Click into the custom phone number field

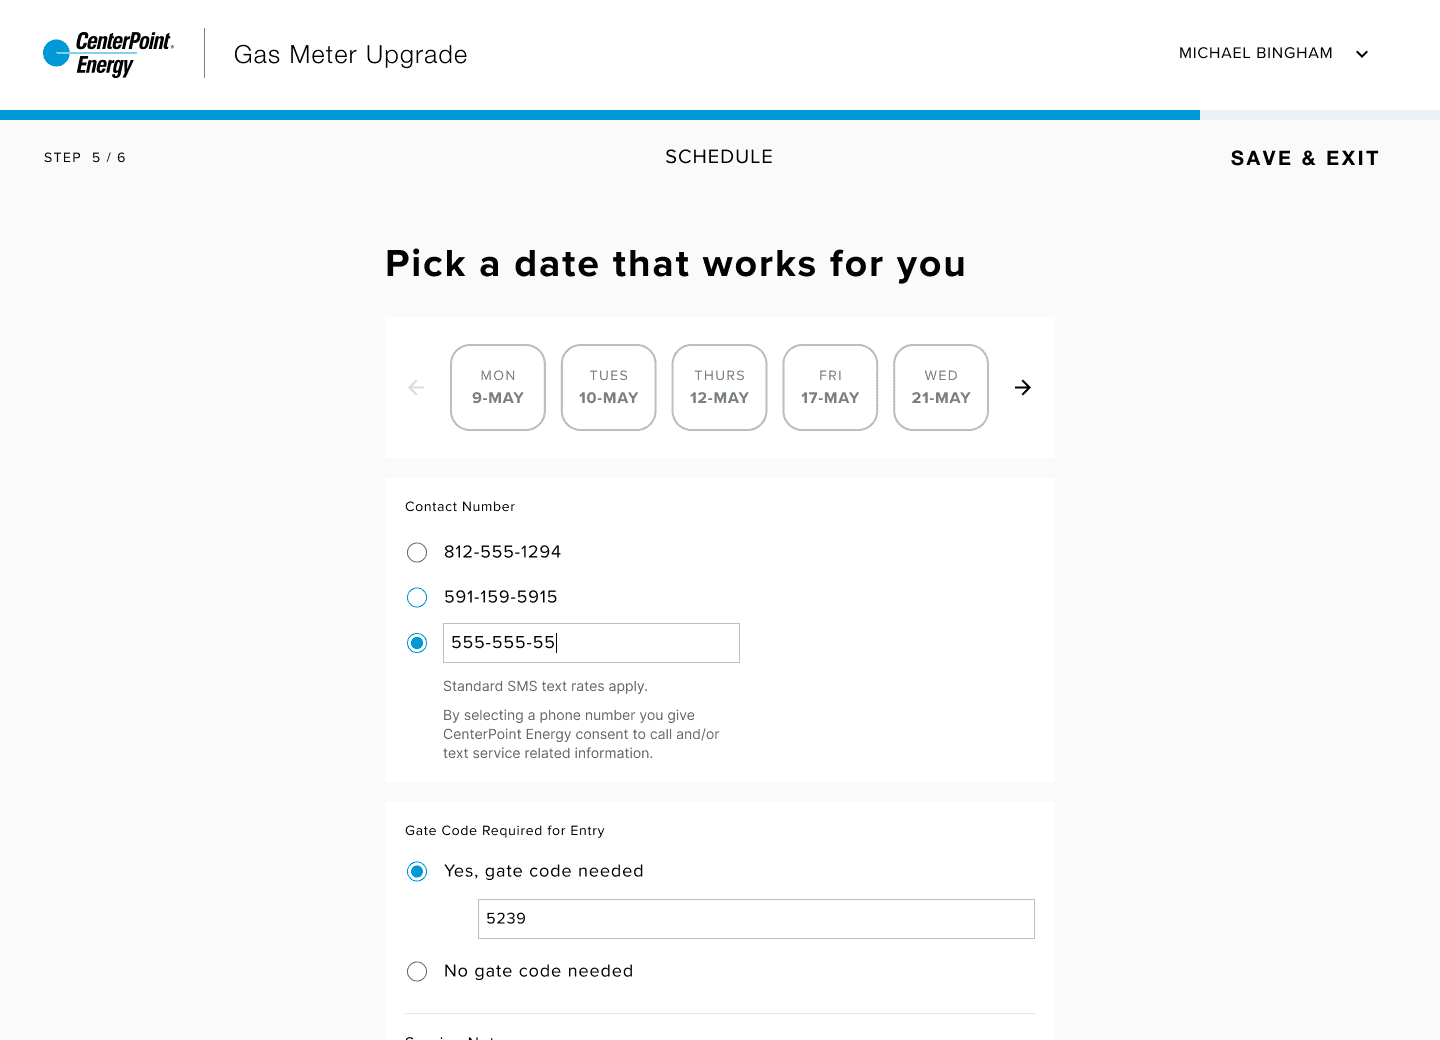591,643
